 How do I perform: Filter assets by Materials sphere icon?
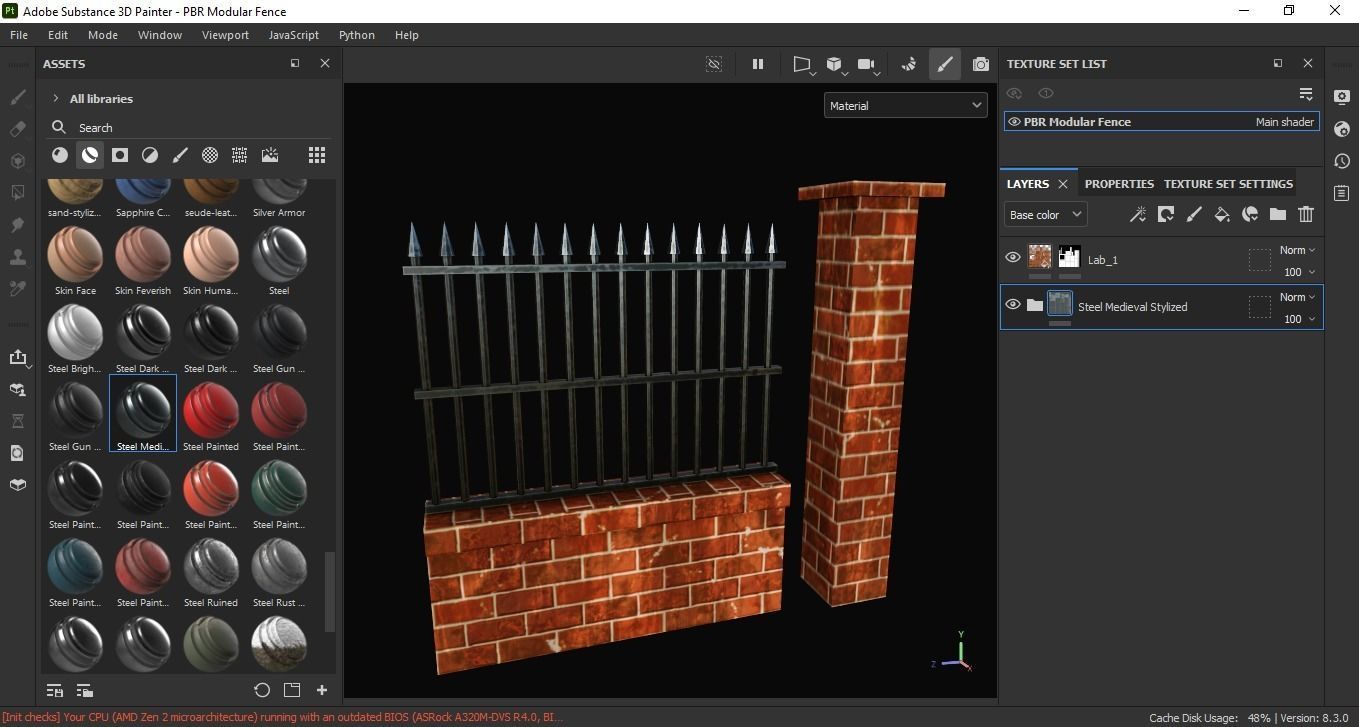pyautogui.click(x=60, y=155)
